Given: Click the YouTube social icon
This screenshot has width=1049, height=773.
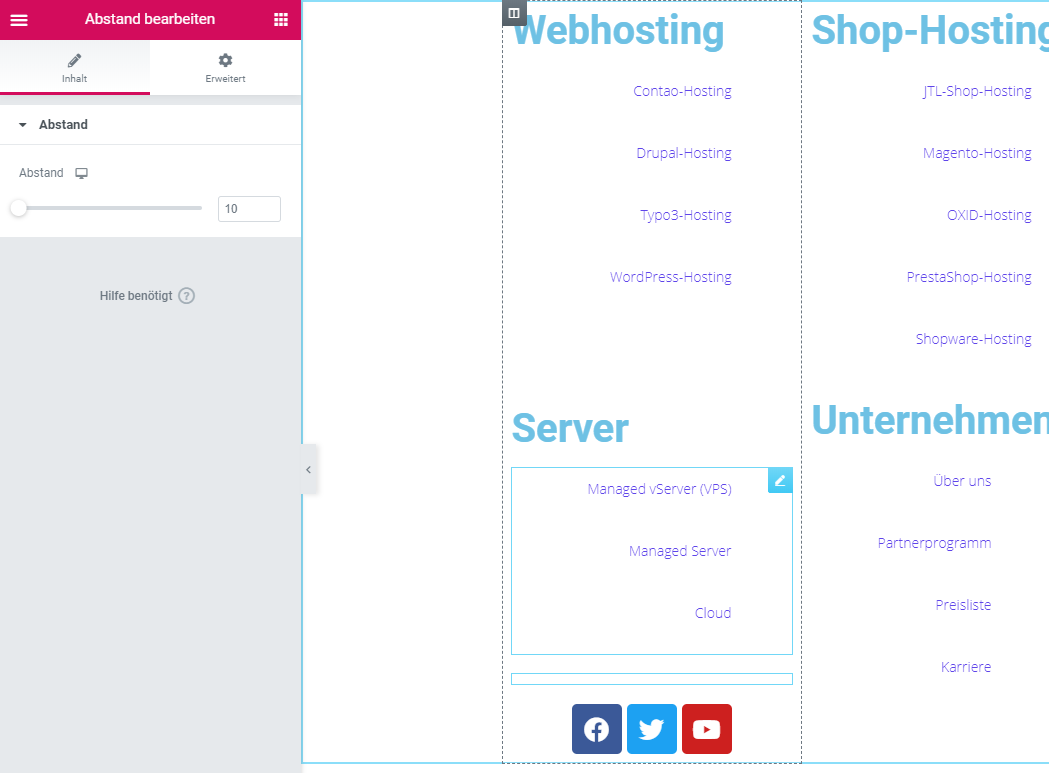Looking at the screenshot, I should pyautogui.click(x=707, y=729).
